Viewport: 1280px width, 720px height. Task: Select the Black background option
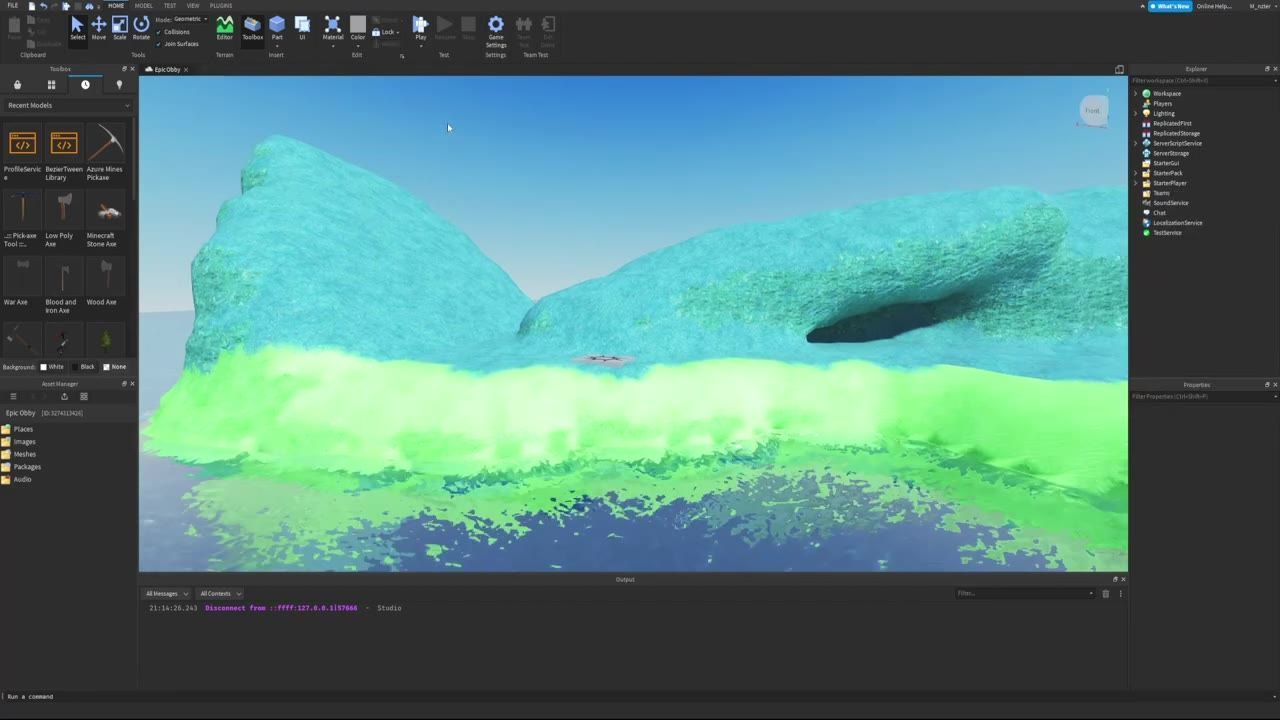point(83,367)
